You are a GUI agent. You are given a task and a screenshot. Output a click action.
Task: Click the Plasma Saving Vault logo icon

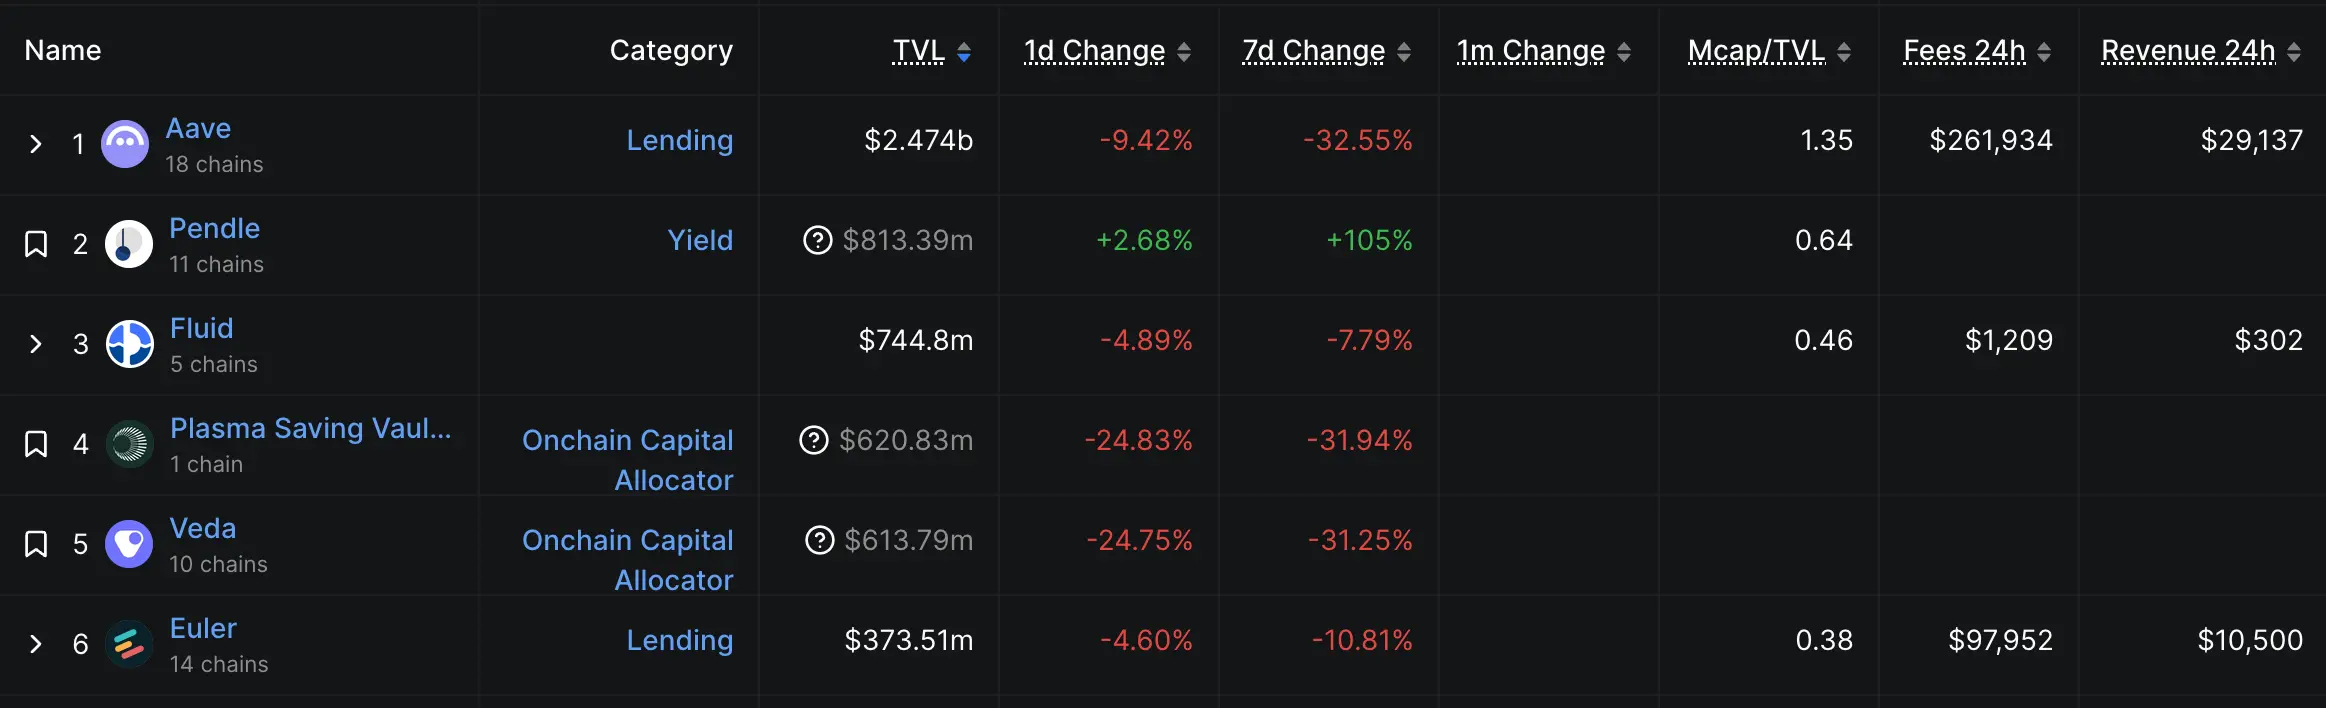(129, 444)
